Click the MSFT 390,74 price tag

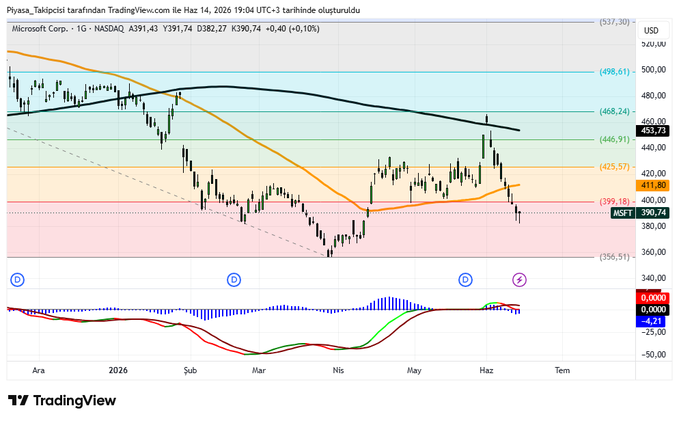pos(640,213)
